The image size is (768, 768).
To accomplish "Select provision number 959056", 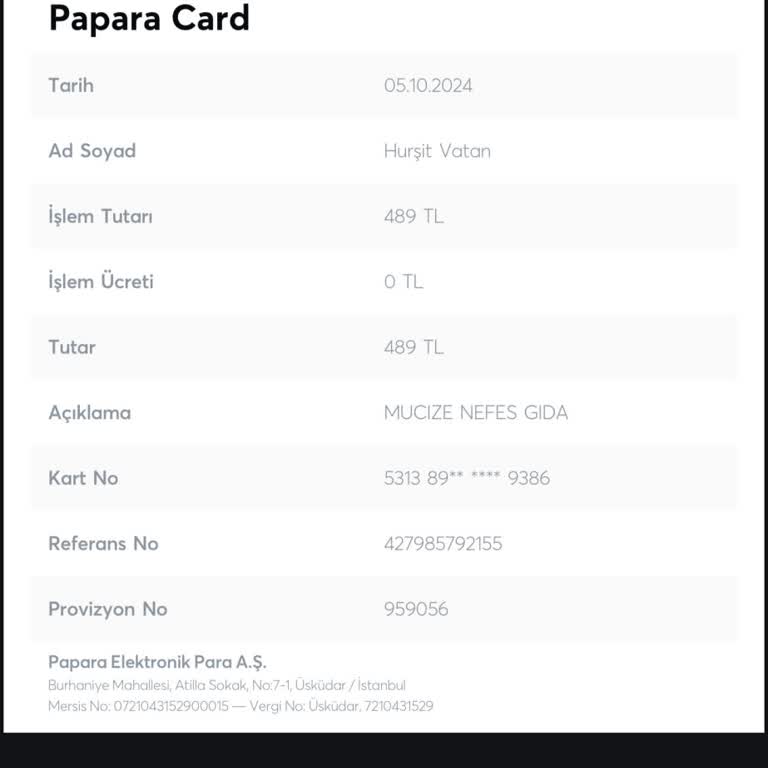I will [x=416, y=609].
